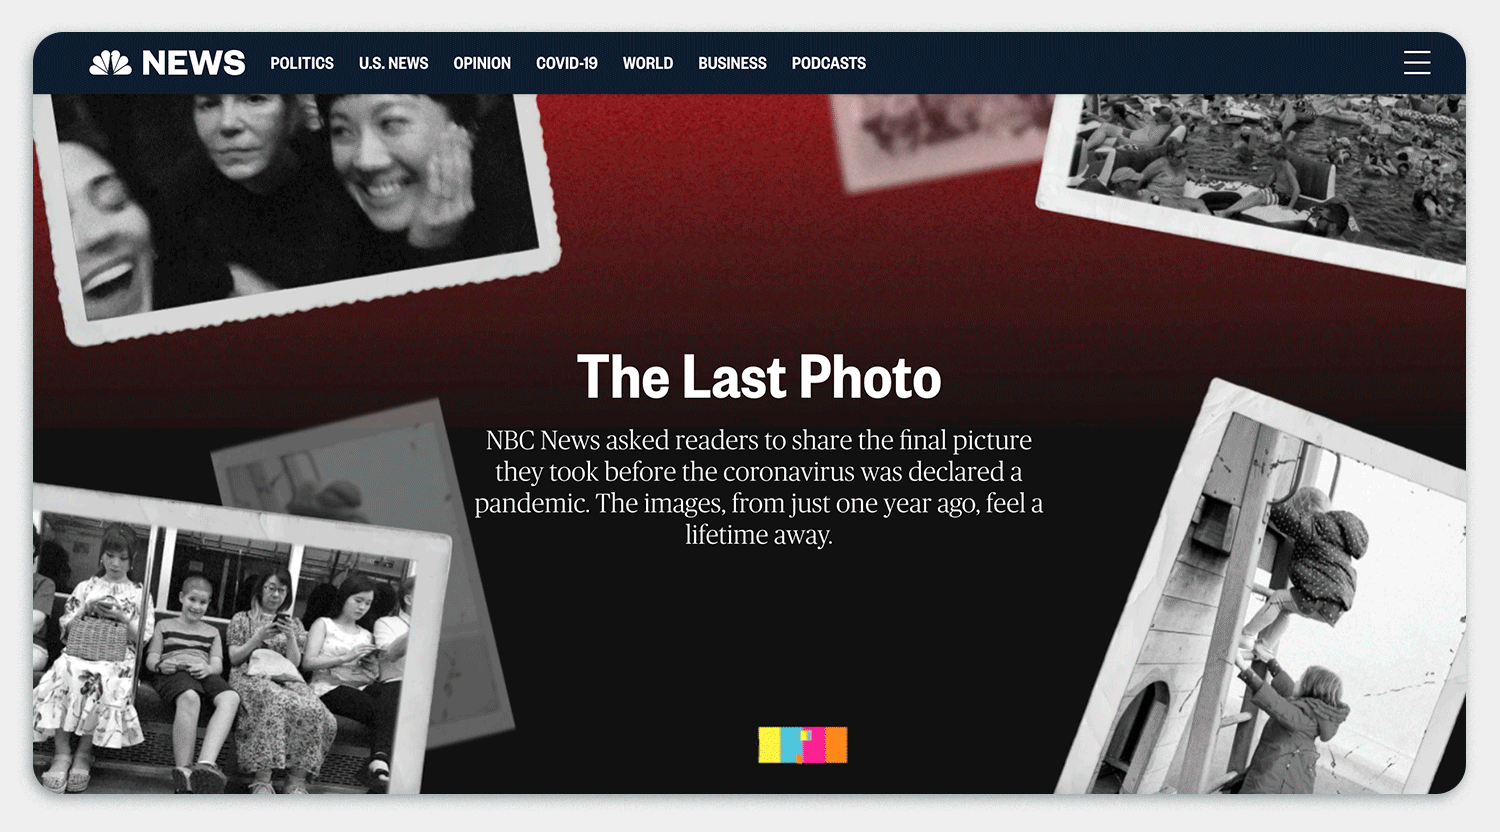
Task: Click the intro paragraph about NBC News readers
Action: 759,487
